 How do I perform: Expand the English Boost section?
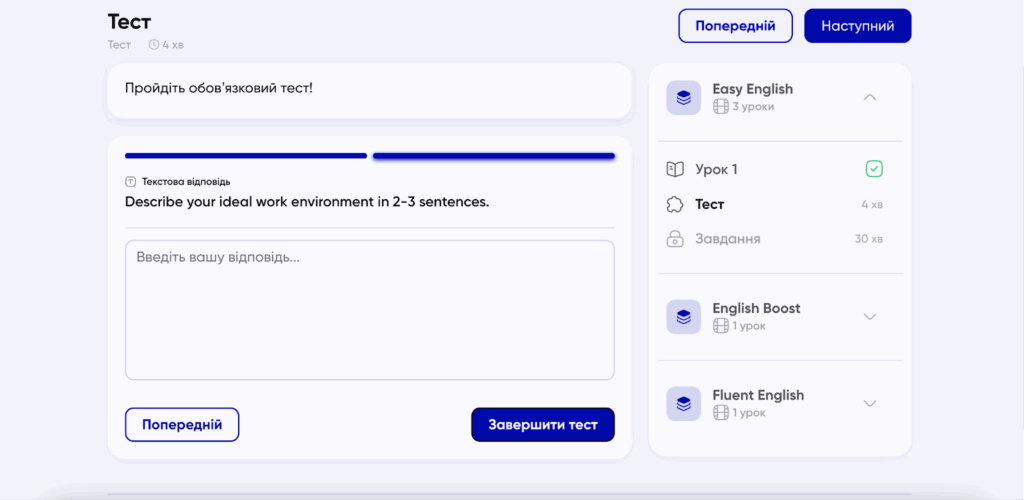pos(870,317)
